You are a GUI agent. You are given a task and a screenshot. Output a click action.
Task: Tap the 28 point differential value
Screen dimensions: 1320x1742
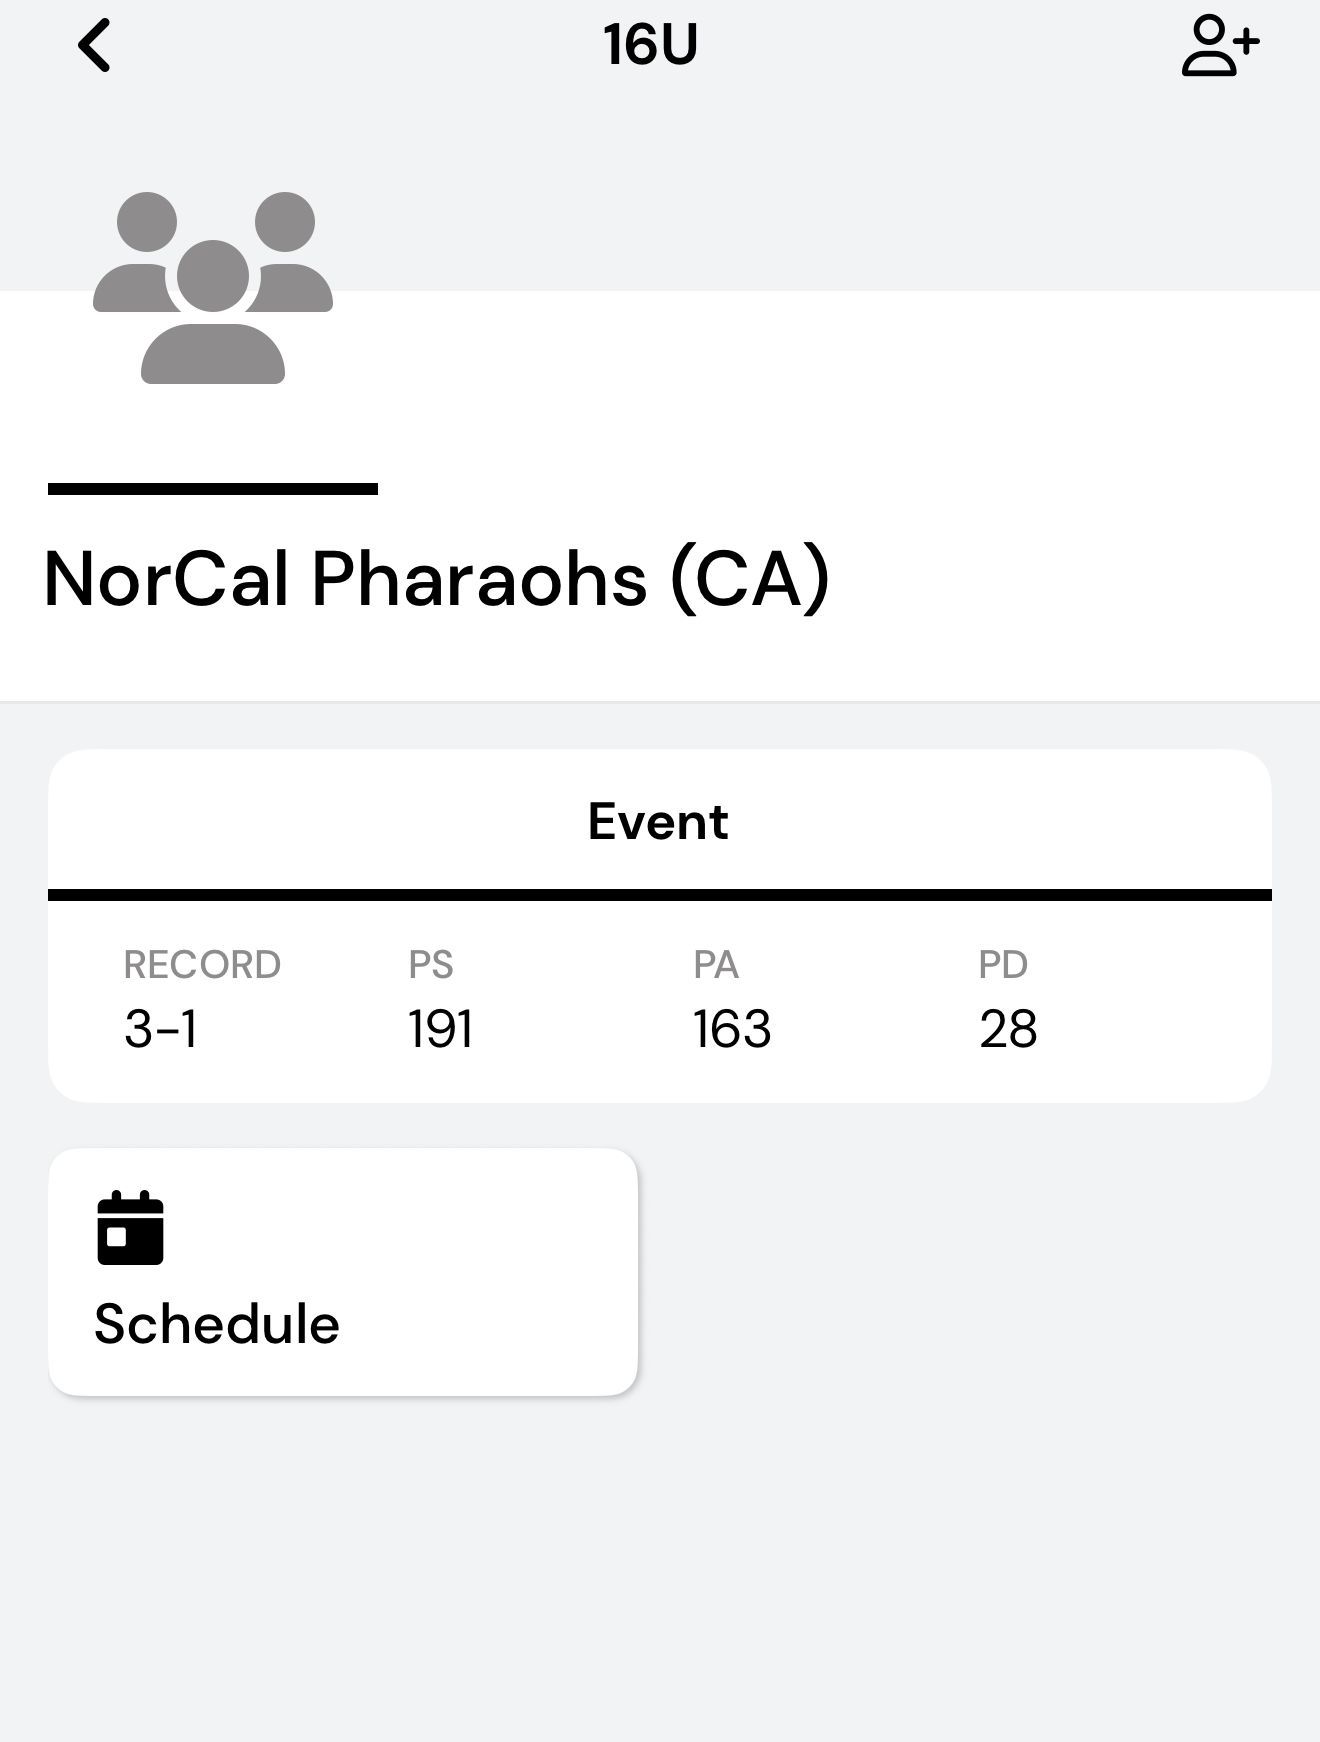tap(1008, 1029)
